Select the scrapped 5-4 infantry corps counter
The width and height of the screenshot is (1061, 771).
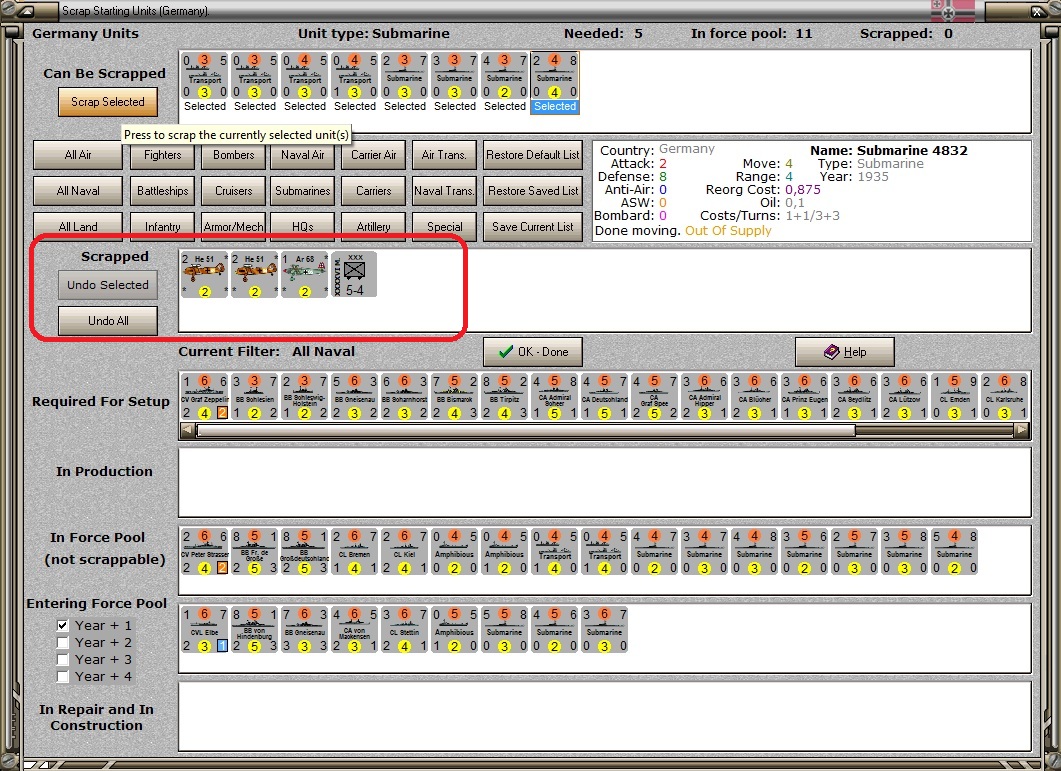coord(355,275)
